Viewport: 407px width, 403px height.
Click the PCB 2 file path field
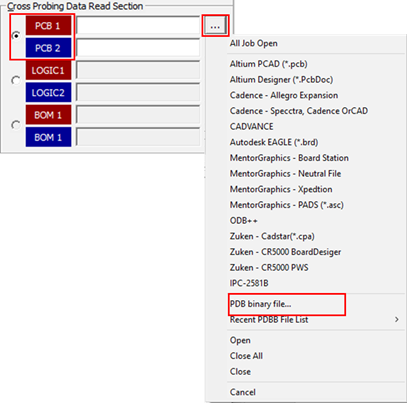click(138, 48)
